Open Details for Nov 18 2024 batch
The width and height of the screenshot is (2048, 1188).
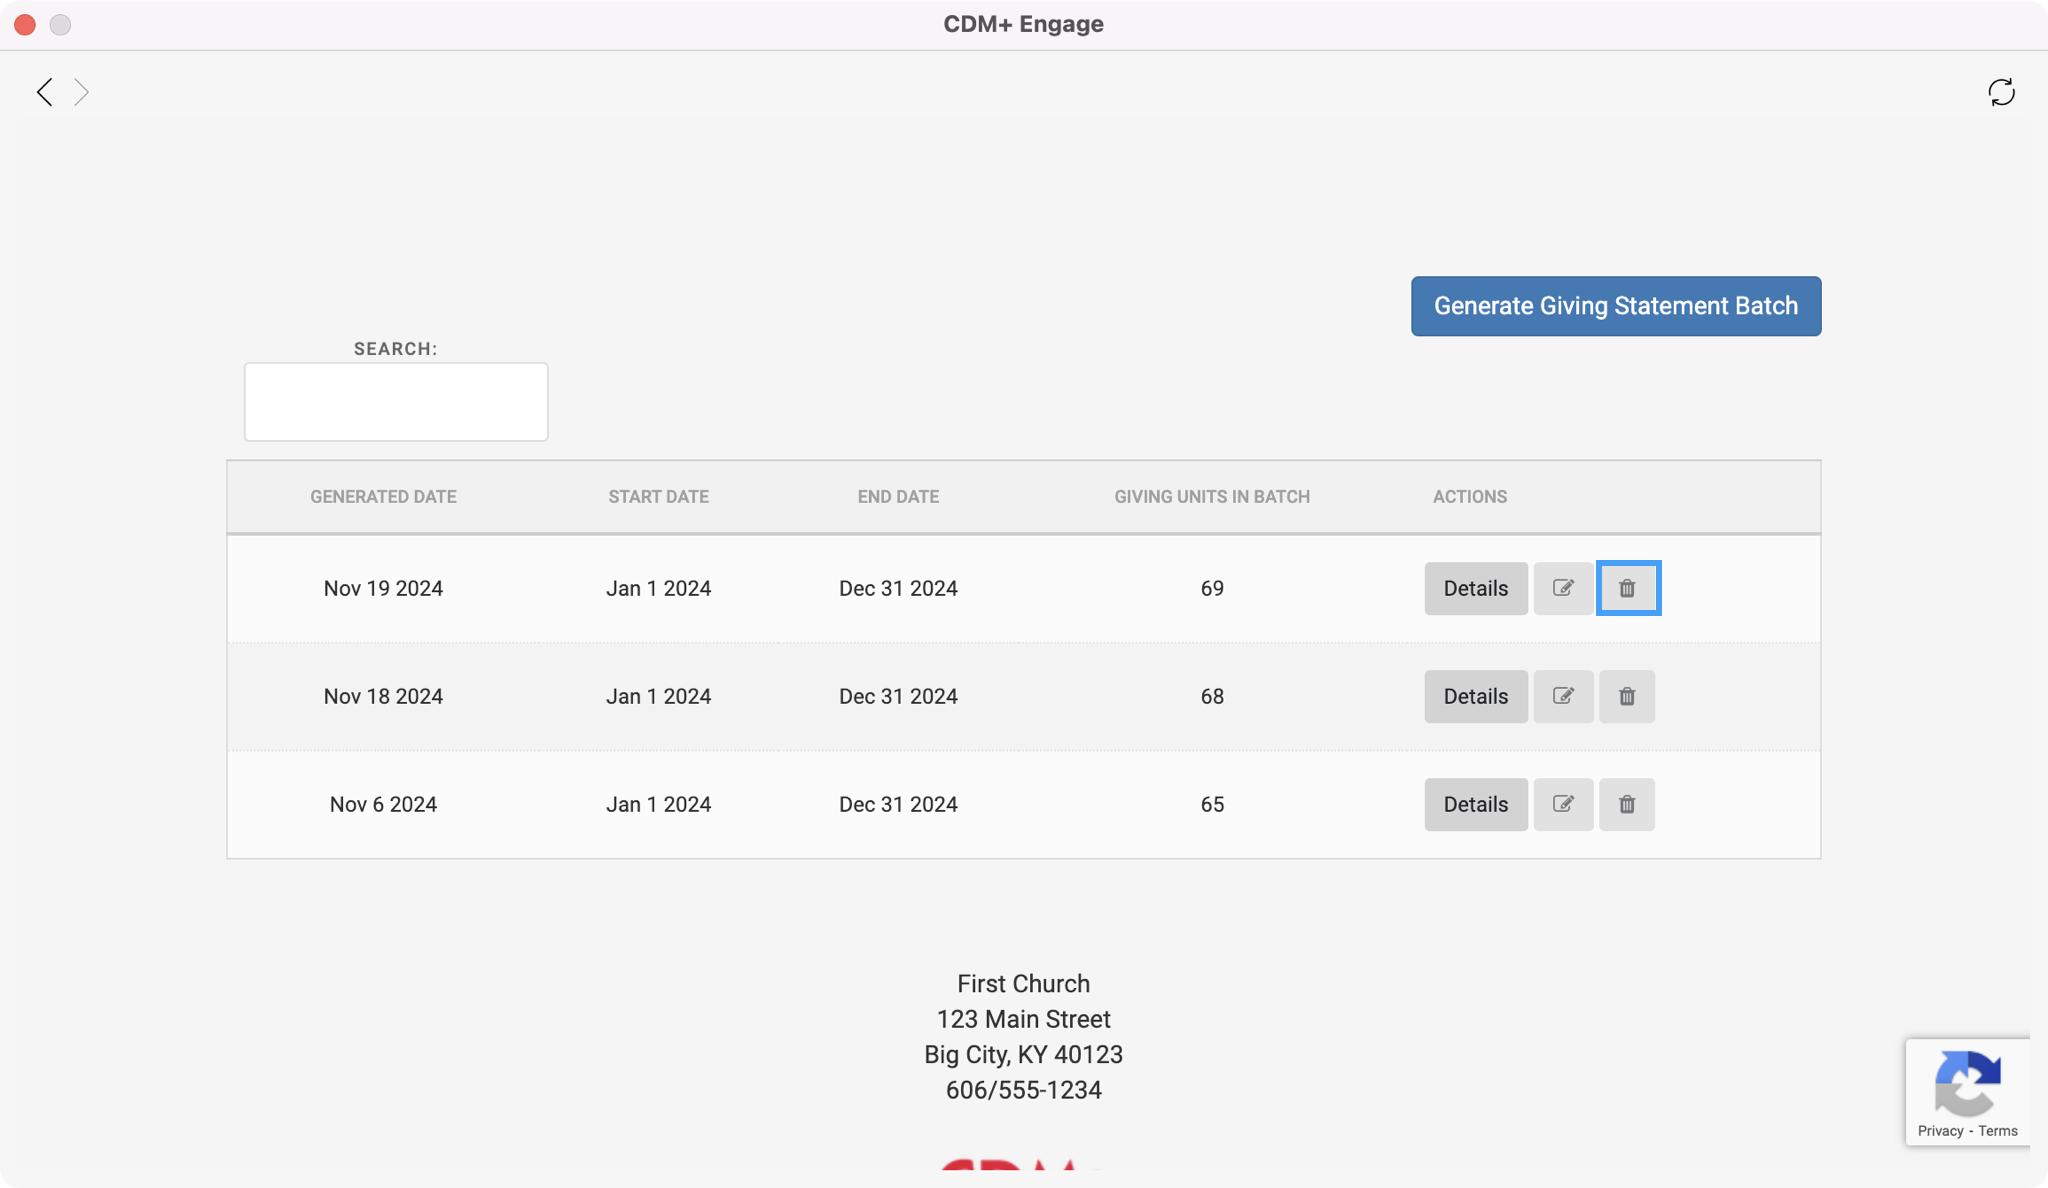1475,696
